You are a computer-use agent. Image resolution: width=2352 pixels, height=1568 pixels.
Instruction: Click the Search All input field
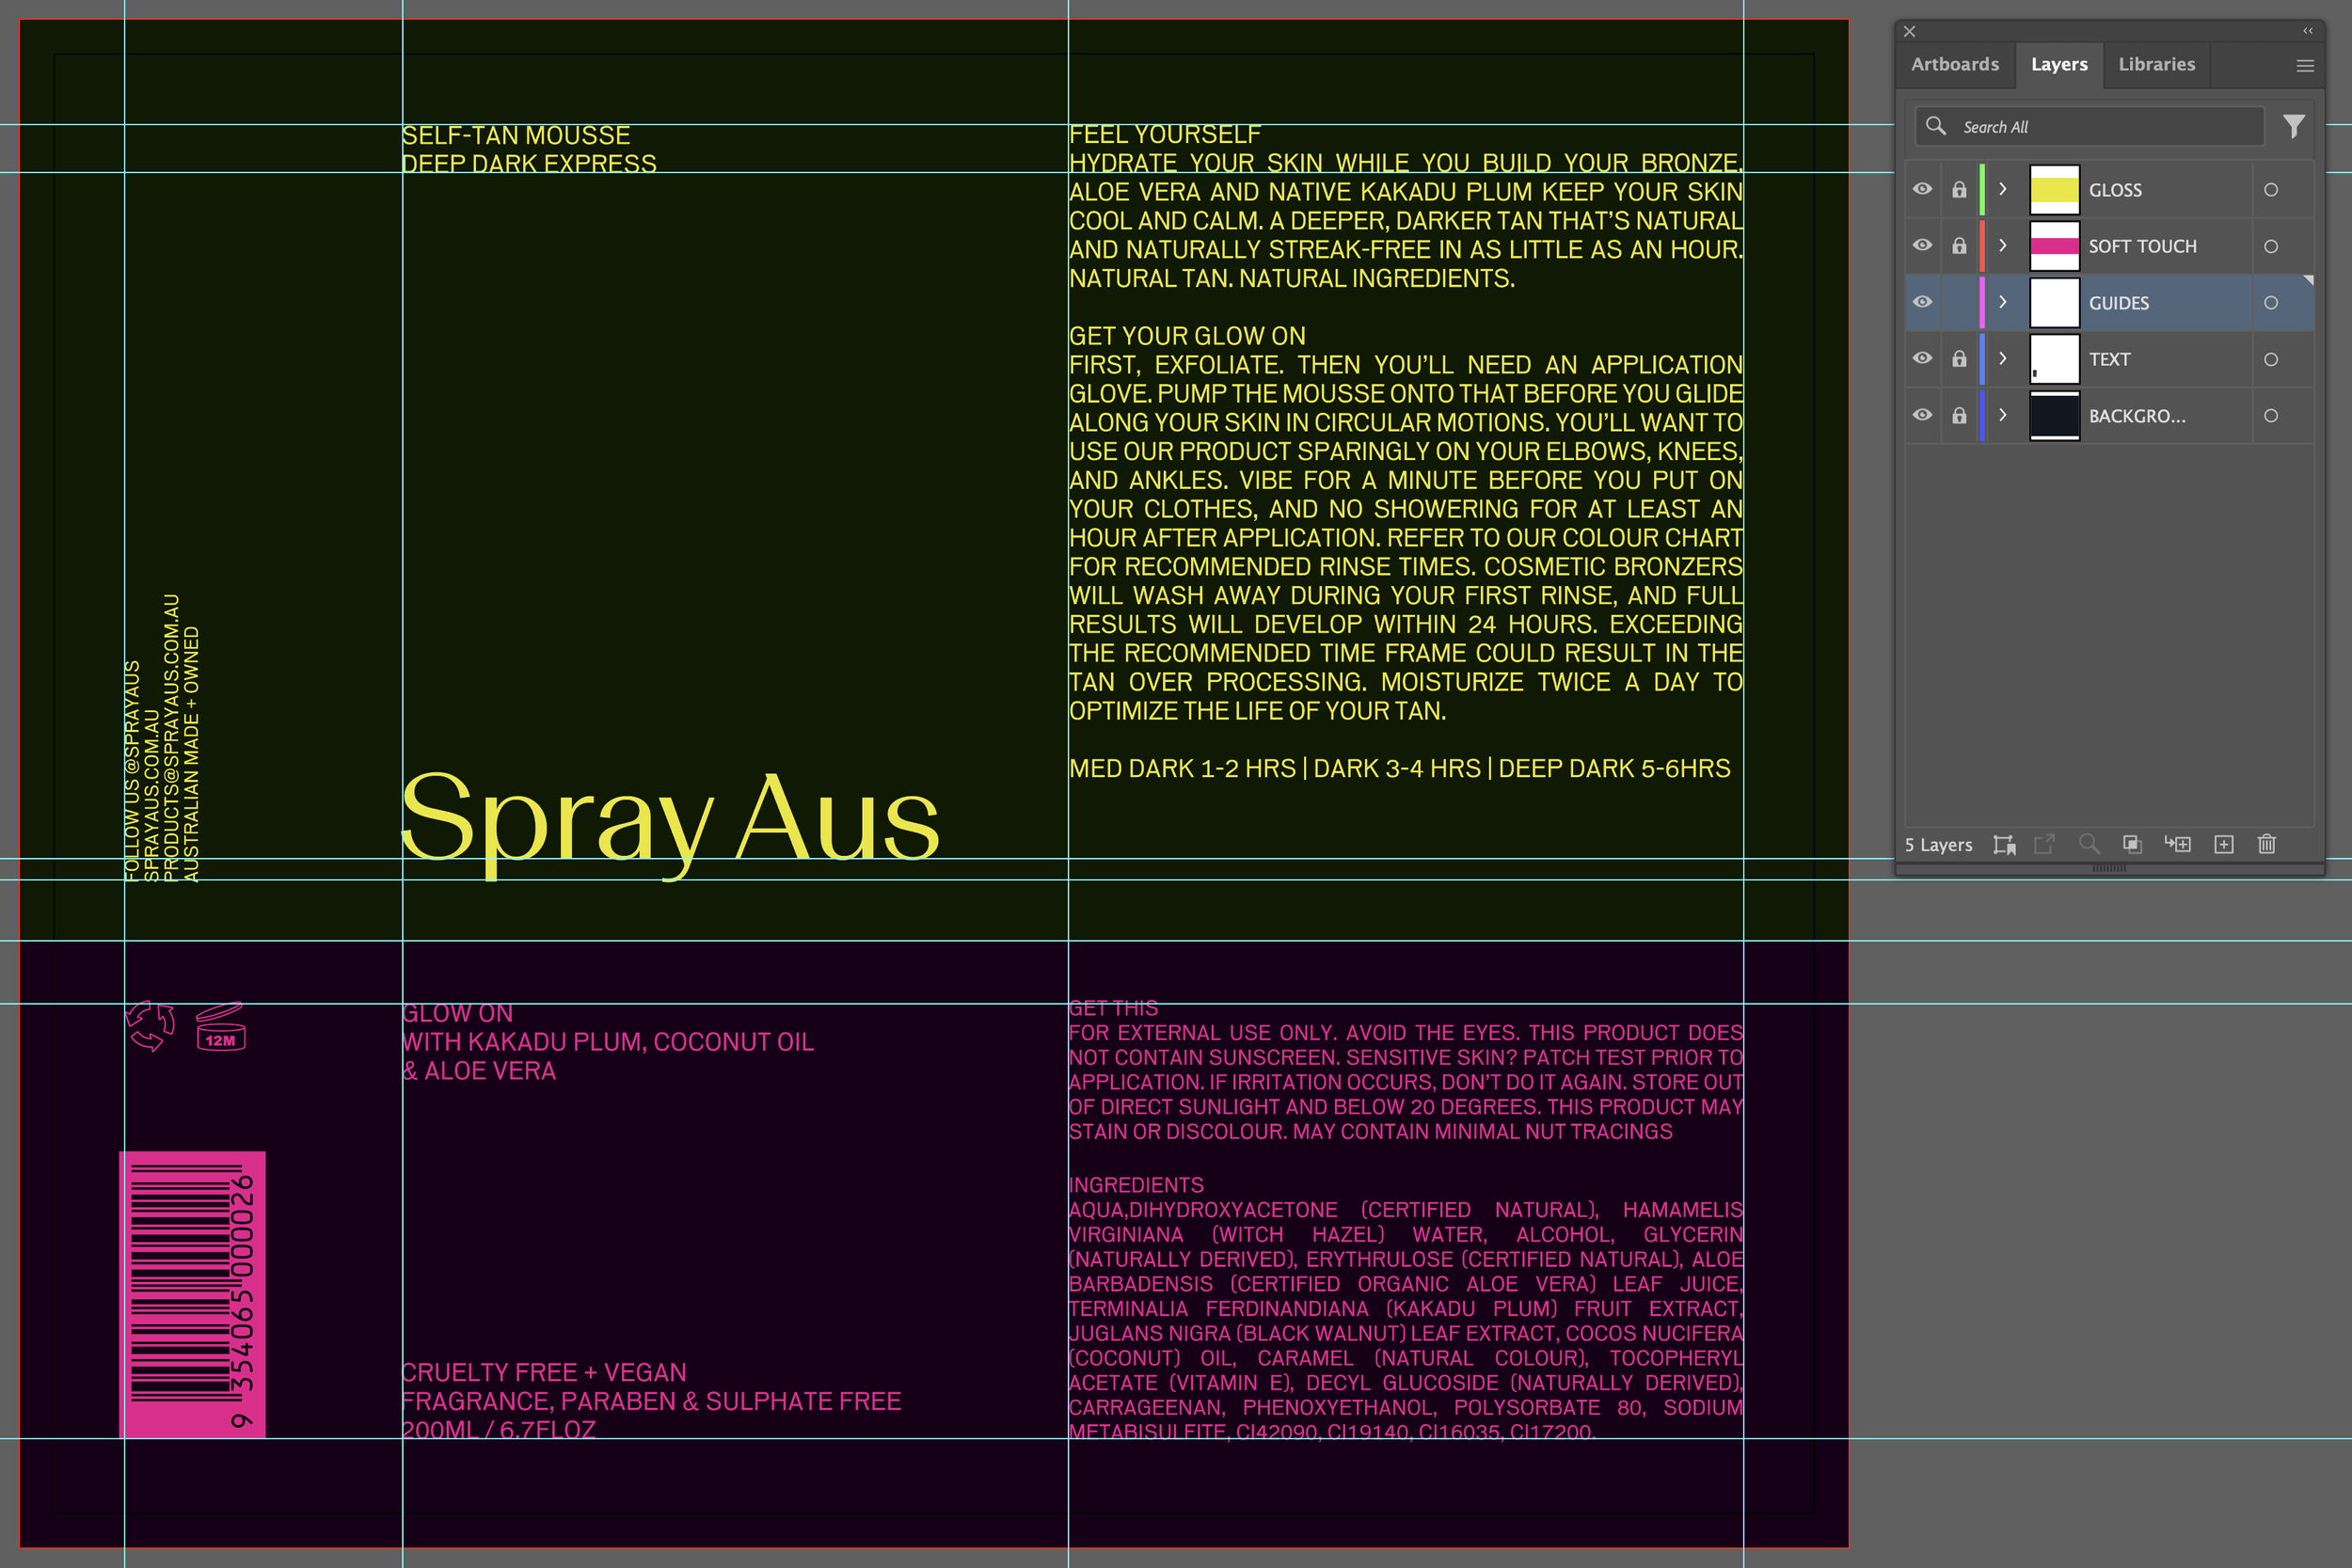click(x=2100, y=127)
